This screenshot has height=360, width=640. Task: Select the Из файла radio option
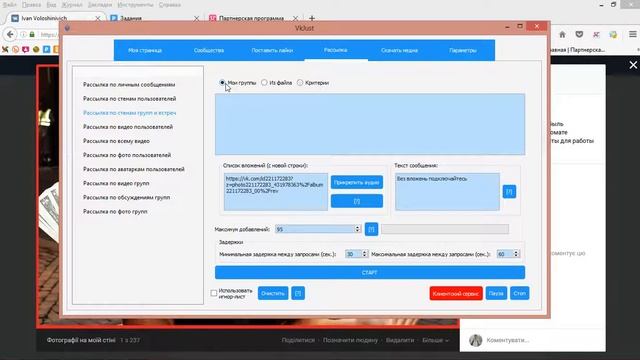pos(264,82)
